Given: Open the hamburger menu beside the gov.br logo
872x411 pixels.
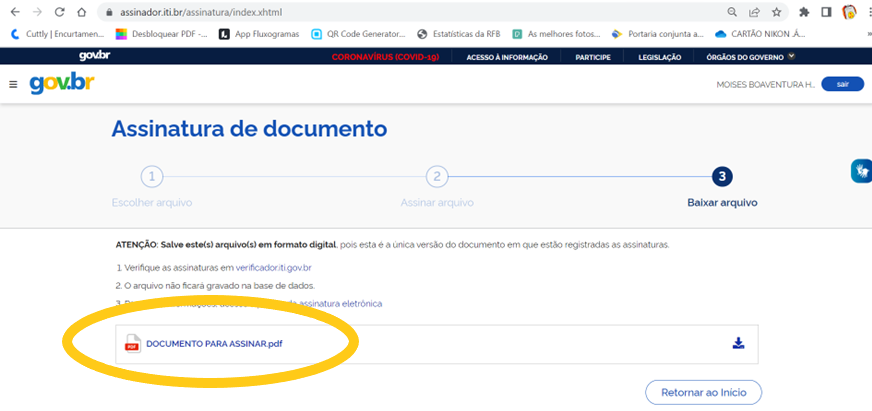Looking at the screenshot, I should pyautogui.click(x=13, y=84).
